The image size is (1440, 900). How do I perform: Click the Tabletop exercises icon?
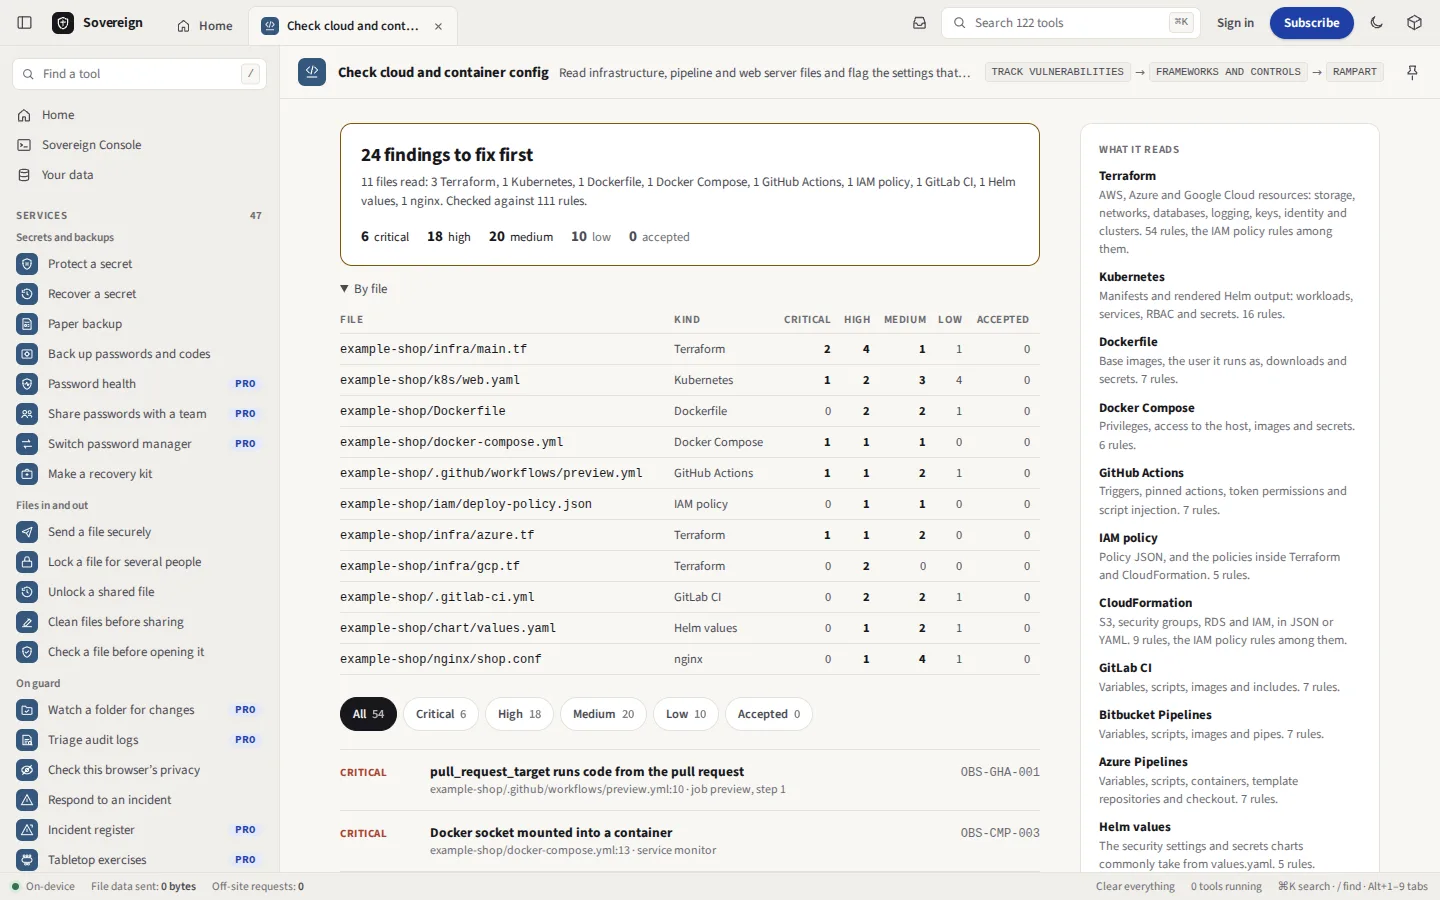[27, 860]
